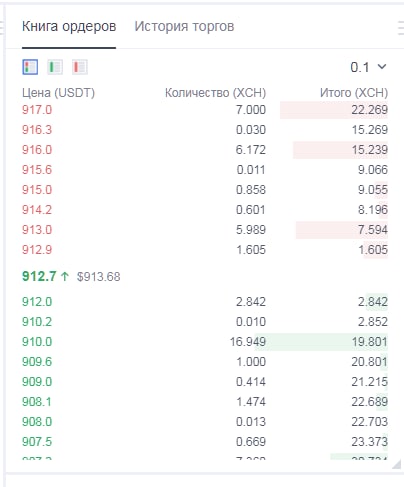The width and height of the screenshot is (404, 487).
Task: Click the $913.68 index price
Action: pos(99,277)
